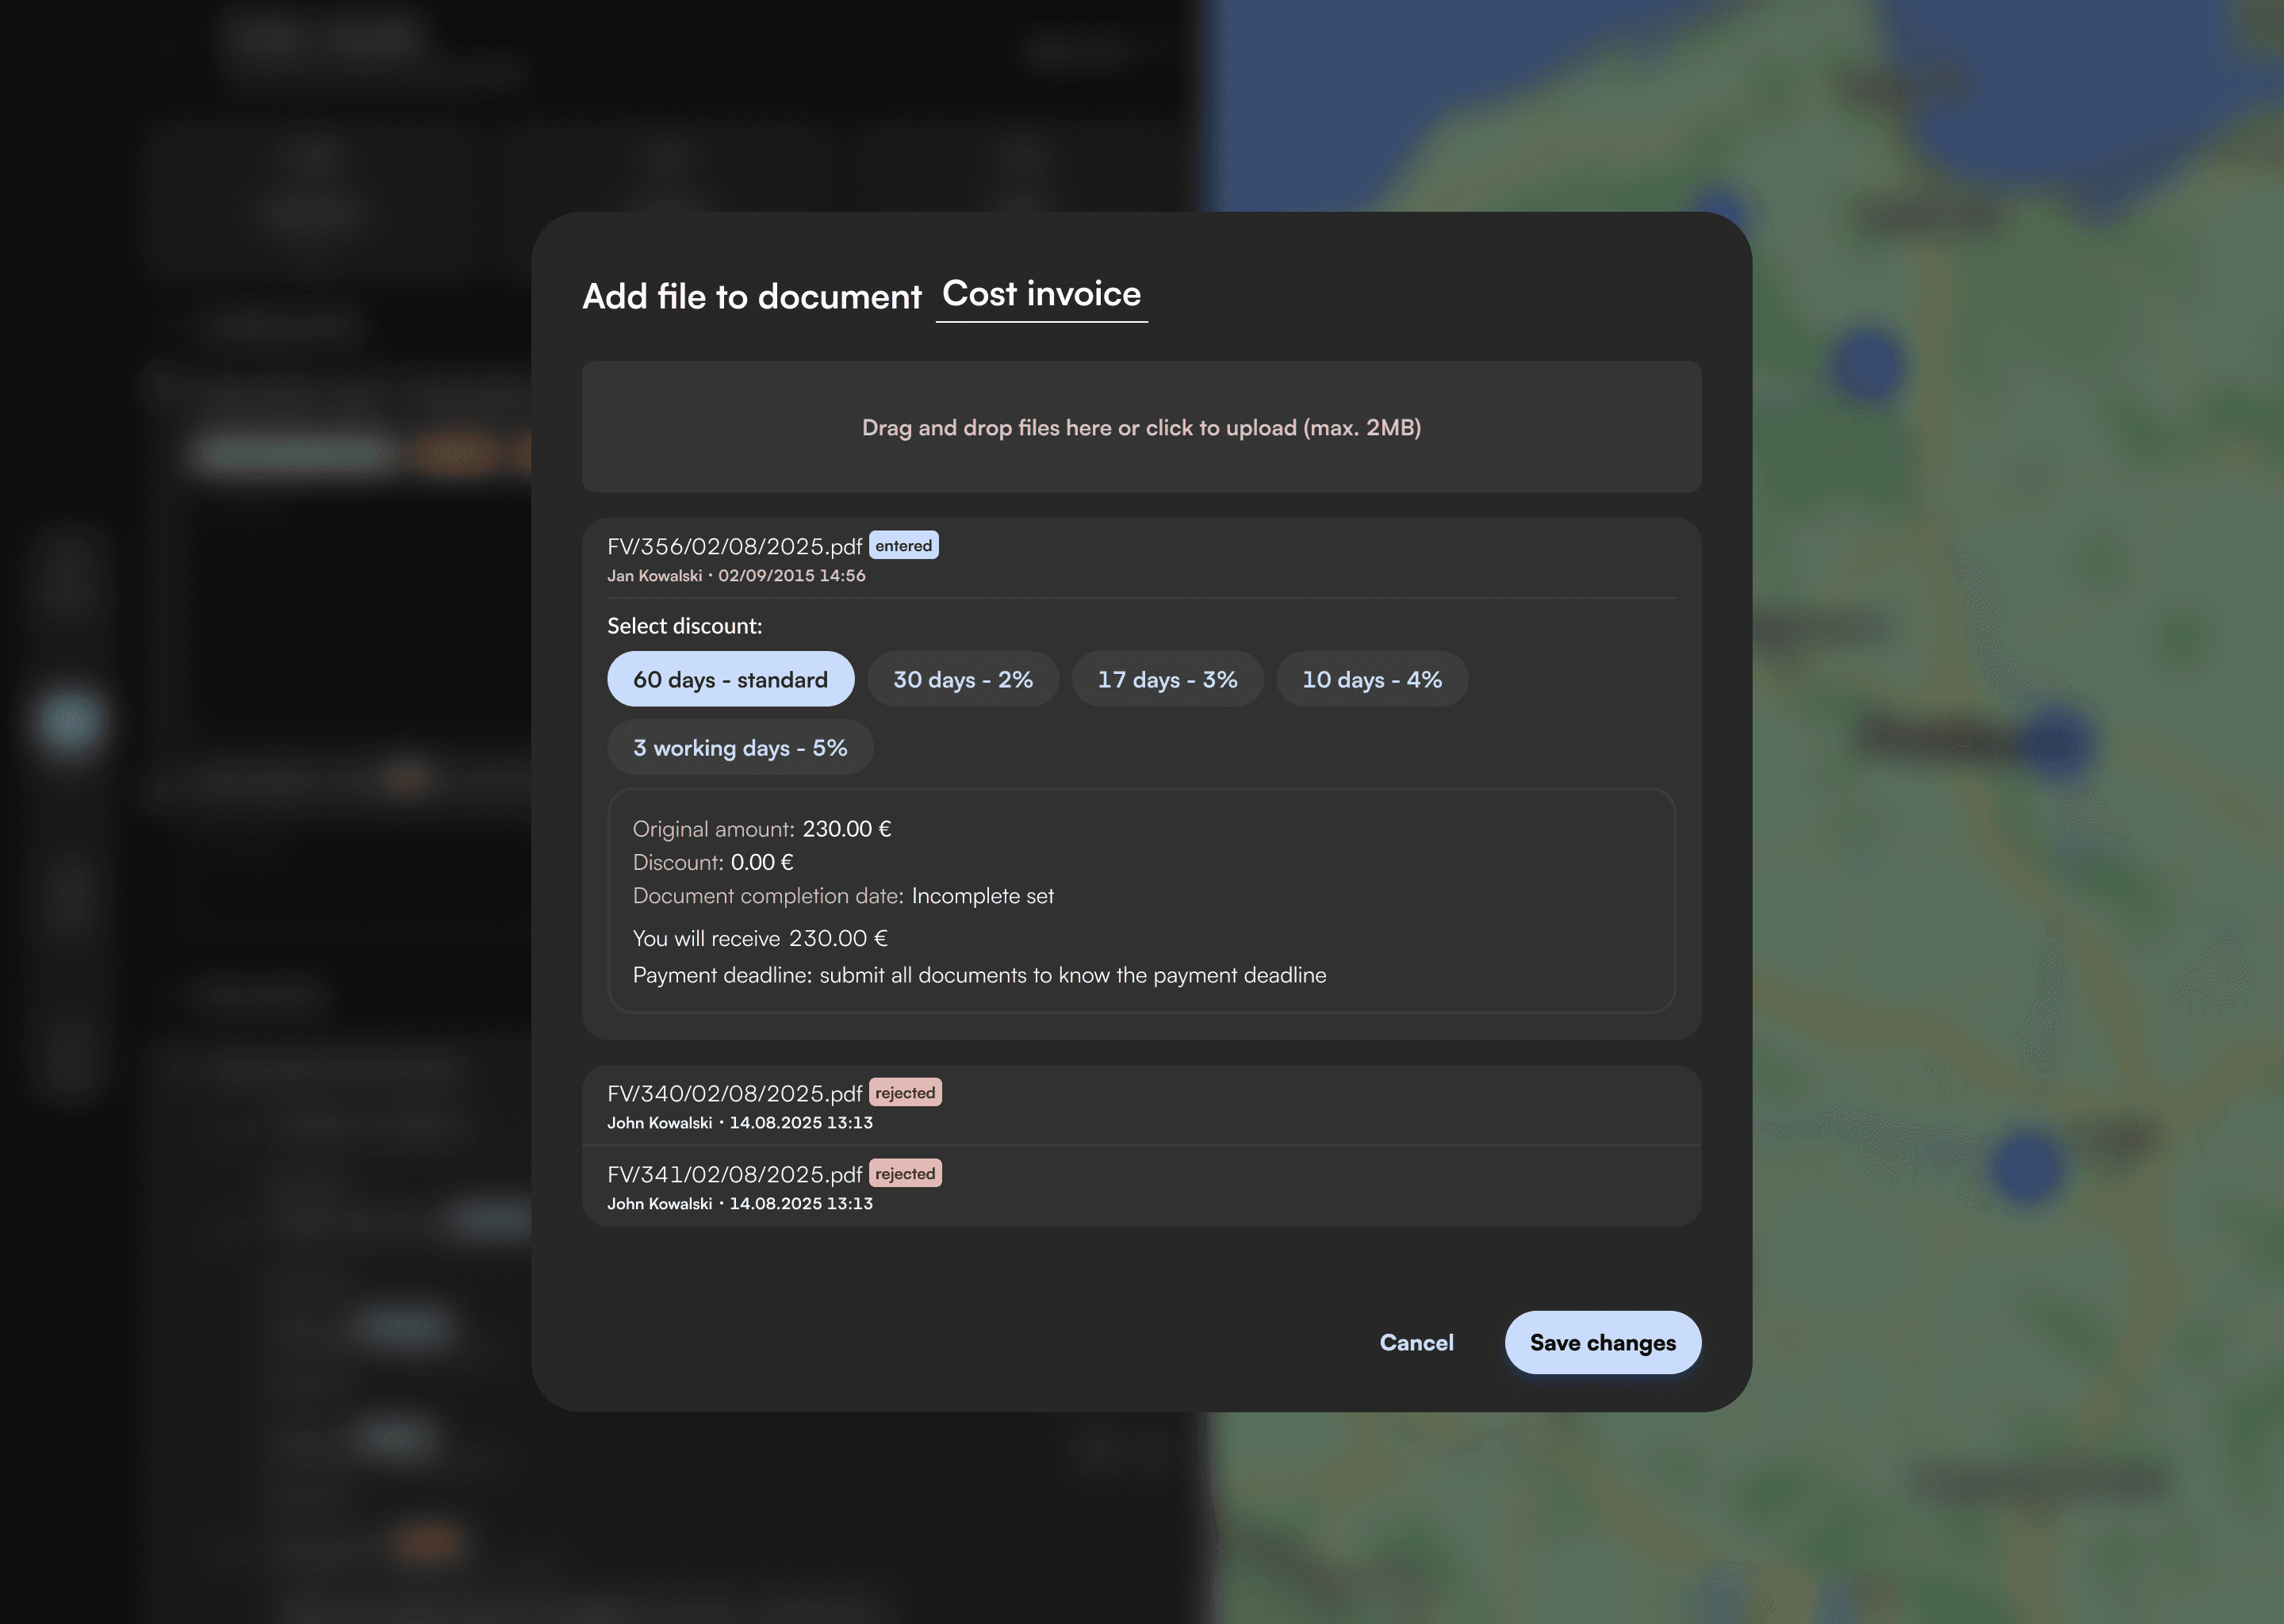Cancel adding the file

coord(1416,1343)
